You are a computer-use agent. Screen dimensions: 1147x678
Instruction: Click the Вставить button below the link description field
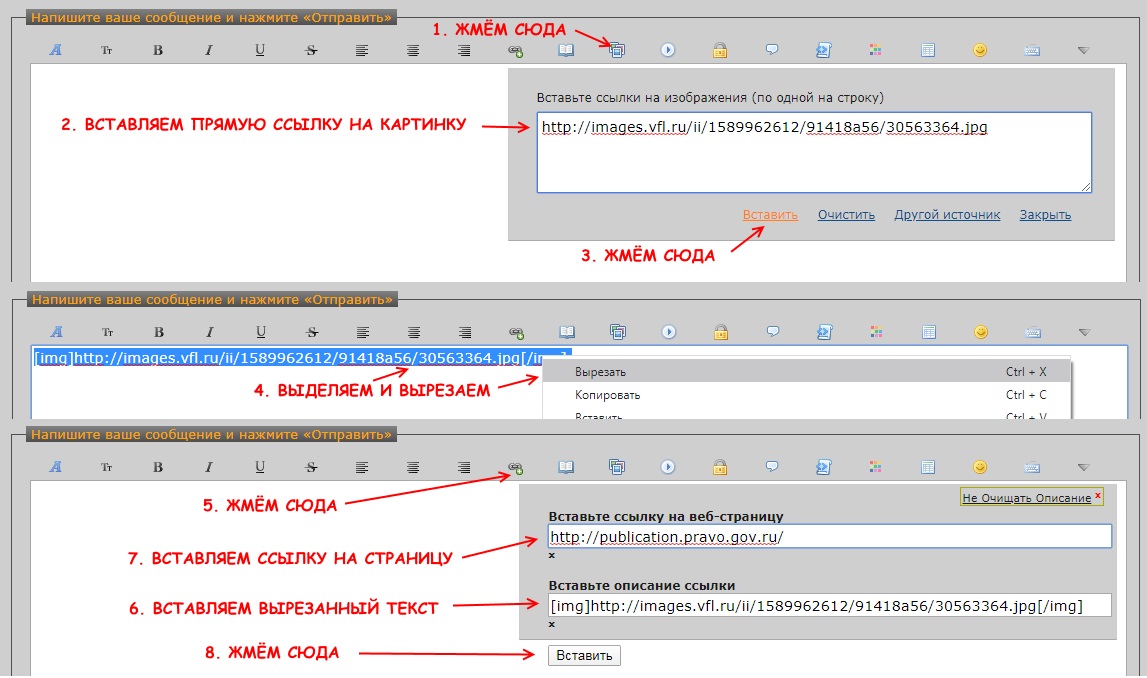tap(584, 655)
